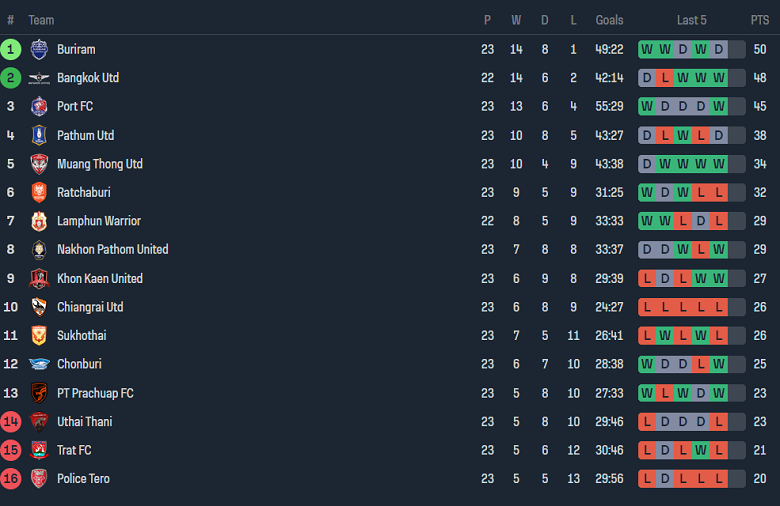Click the Bangkok Utd club logo
Viewport: 780px width, 506px height.
tap(39, 78)
